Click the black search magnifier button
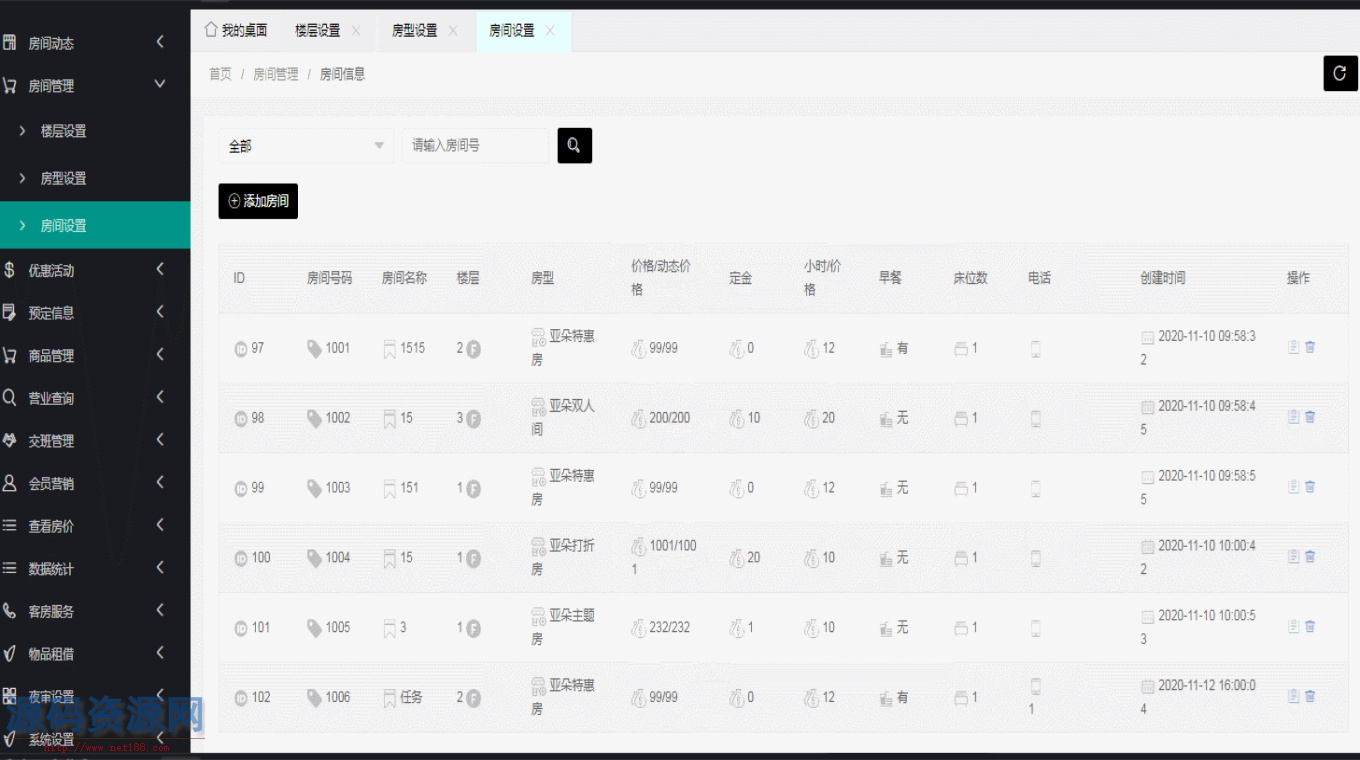 click(x=574, y=145)
